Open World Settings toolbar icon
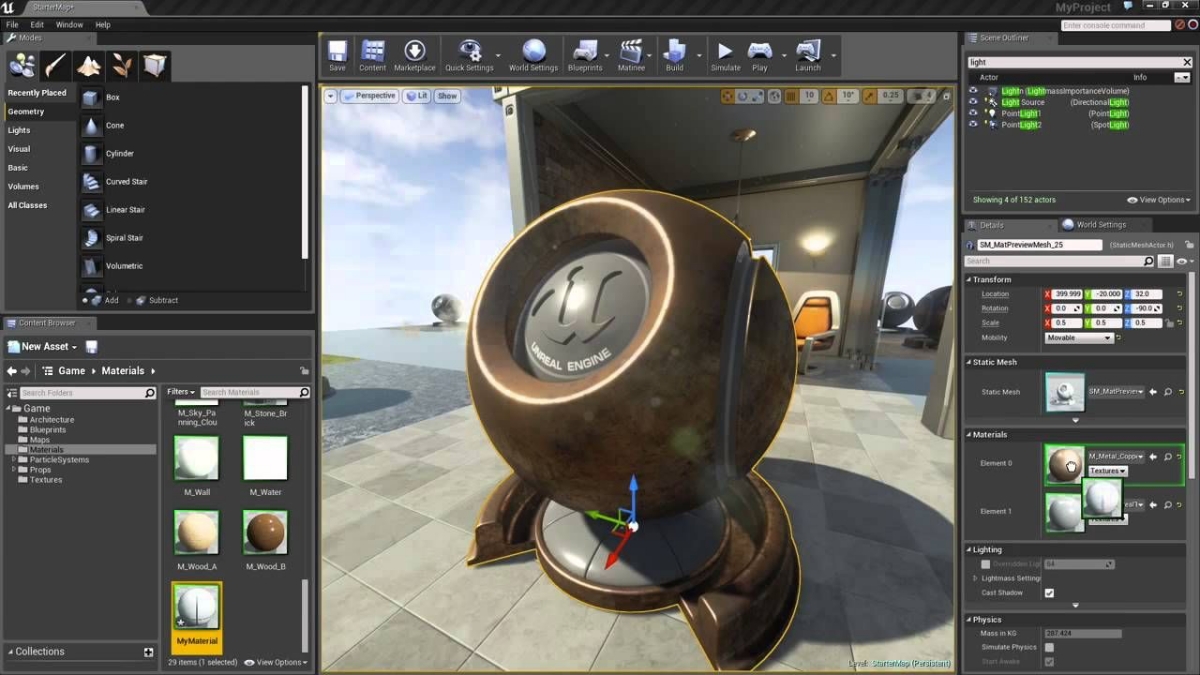This screenshot has height=675, width=1200. coord(534,51)
